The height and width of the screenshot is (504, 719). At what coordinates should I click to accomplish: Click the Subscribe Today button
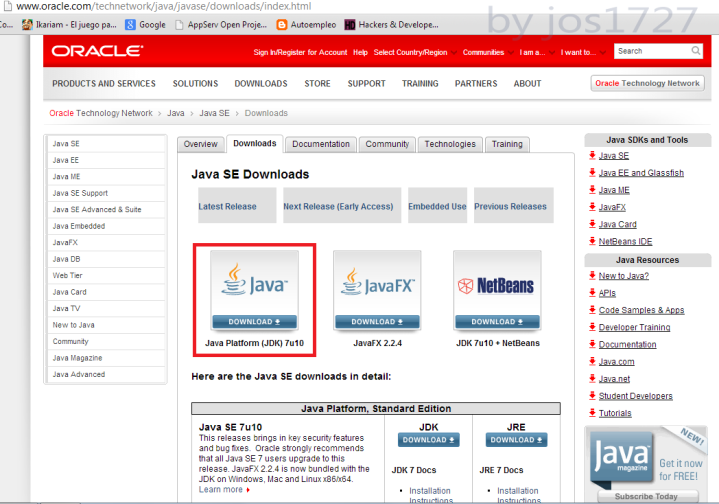pyautogui.click(x=647, y=496)
